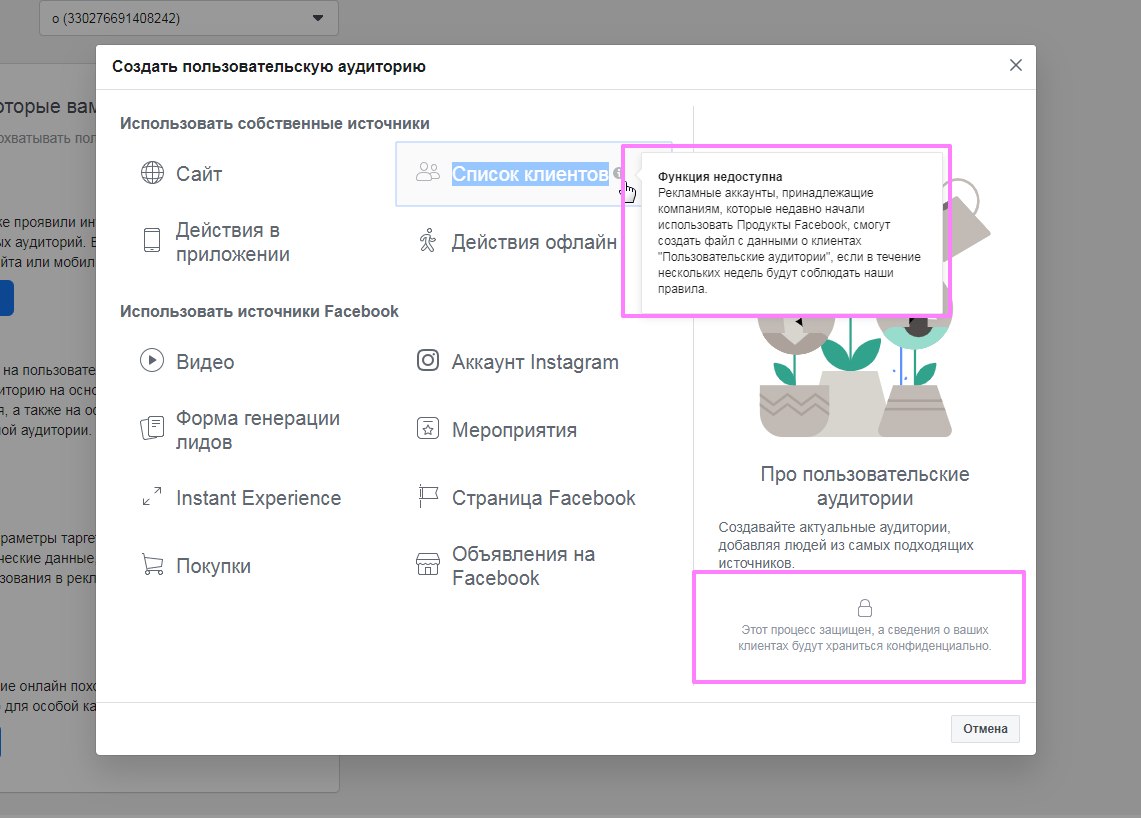Click the lead form icon for Форма генерации лидов
This screenshot has width=1141, height=818.
152,428
